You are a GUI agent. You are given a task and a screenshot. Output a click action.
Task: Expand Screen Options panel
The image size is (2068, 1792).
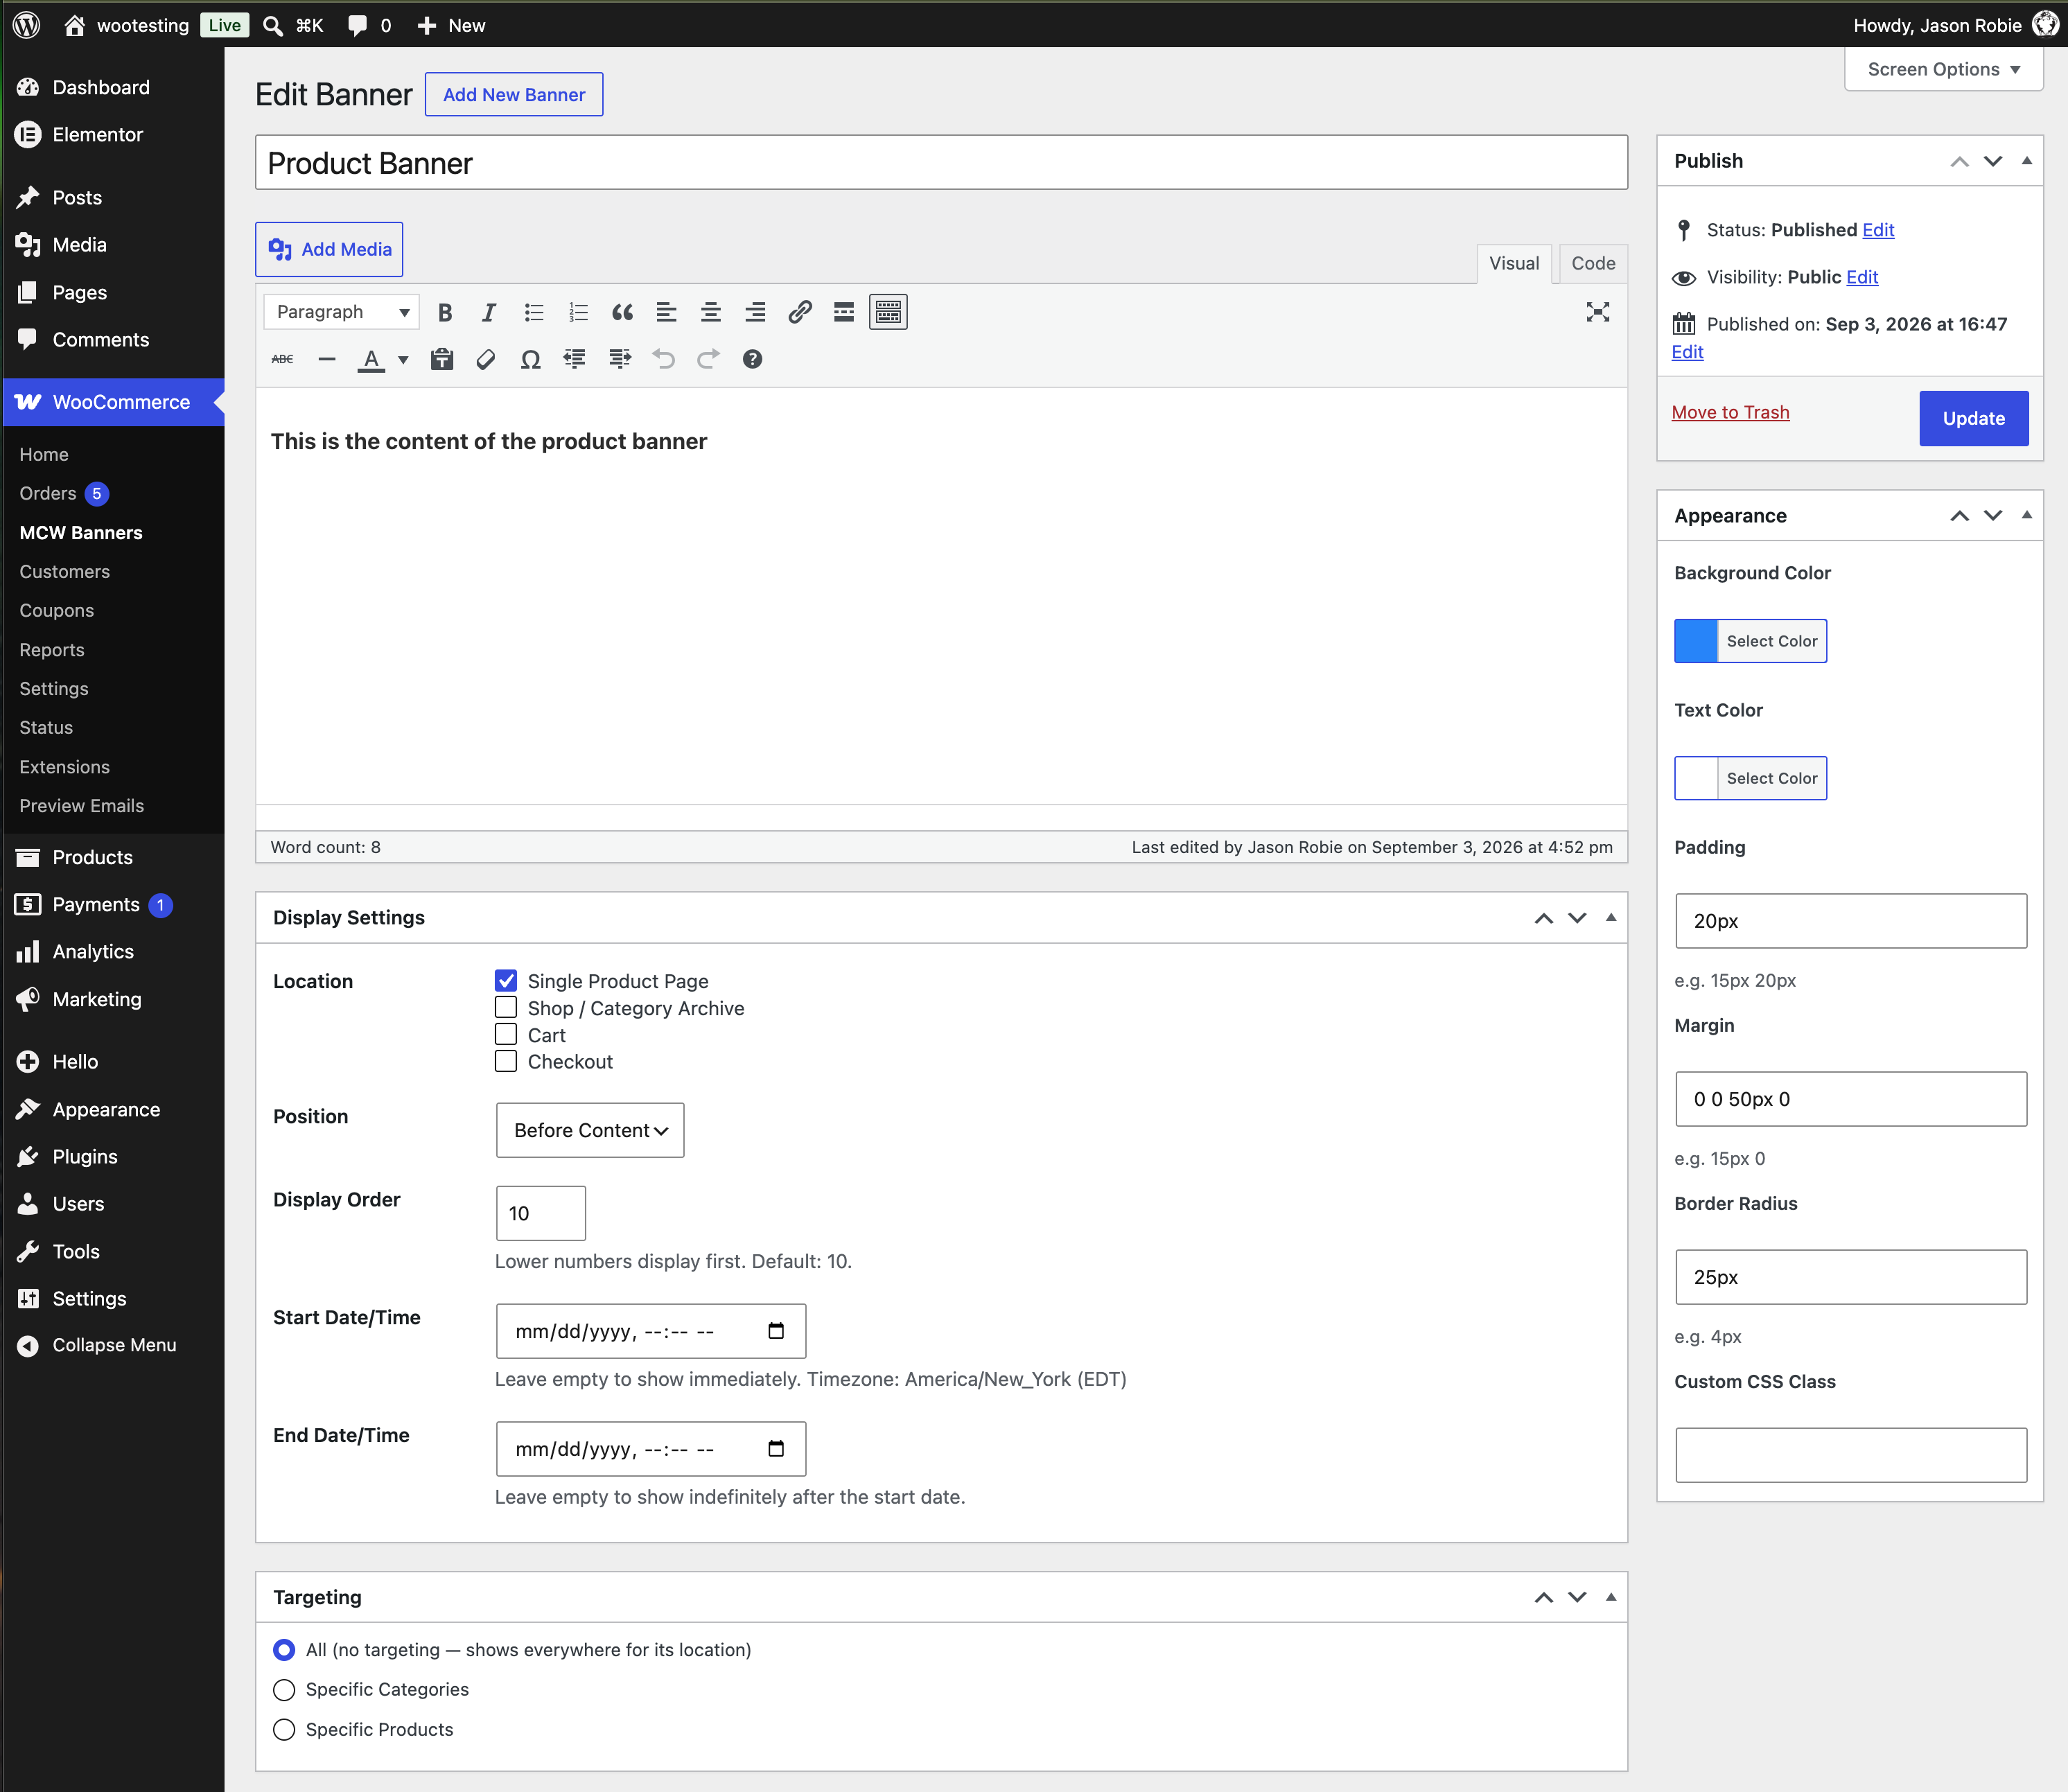point(1943,69)
